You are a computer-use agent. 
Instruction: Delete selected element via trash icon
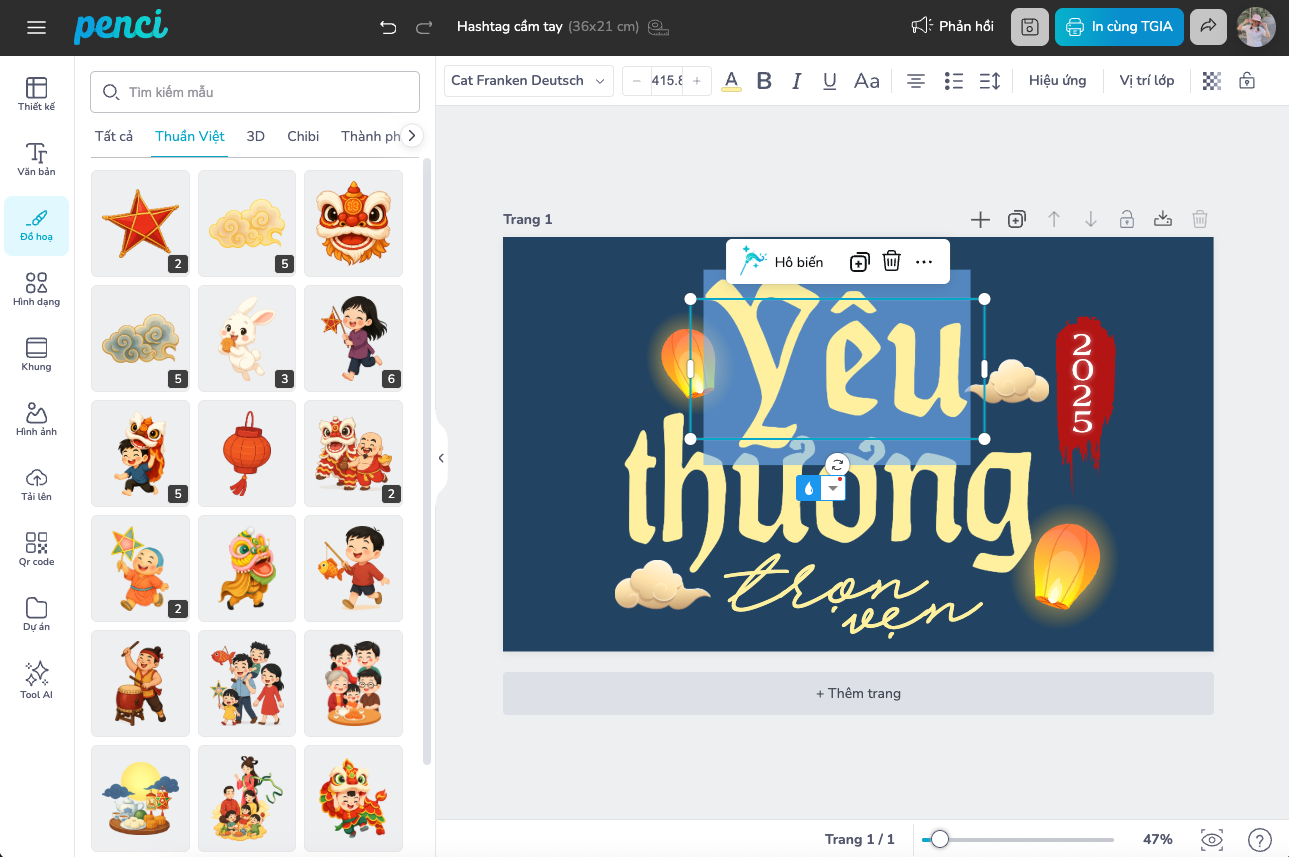coord(891,262)
